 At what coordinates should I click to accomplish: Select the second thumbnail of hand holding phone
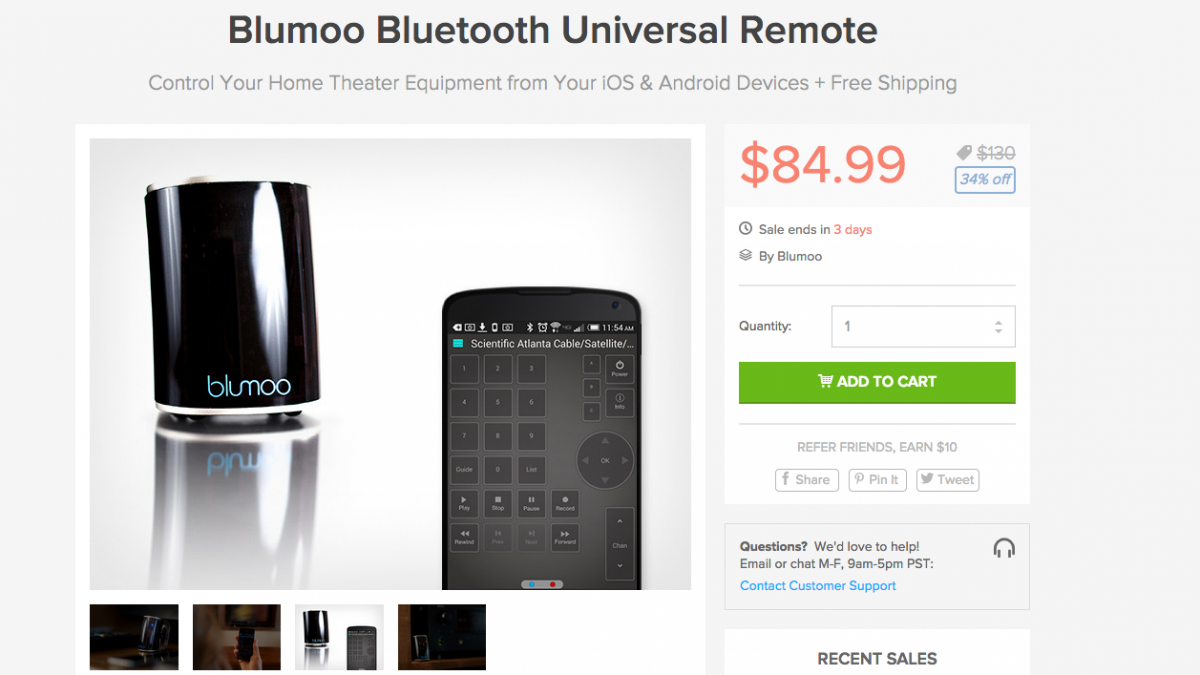click(237, 637)
